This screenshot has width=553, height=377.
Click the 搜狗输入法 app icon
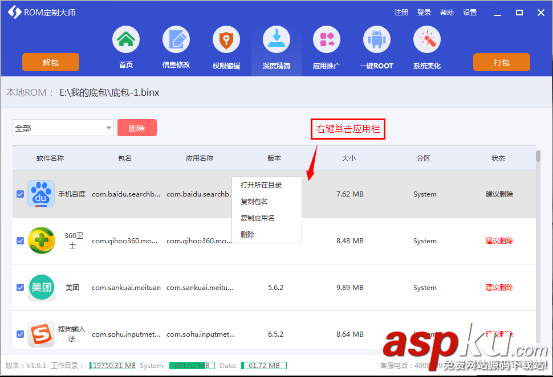pyautogui.click(x=41, y=334)
